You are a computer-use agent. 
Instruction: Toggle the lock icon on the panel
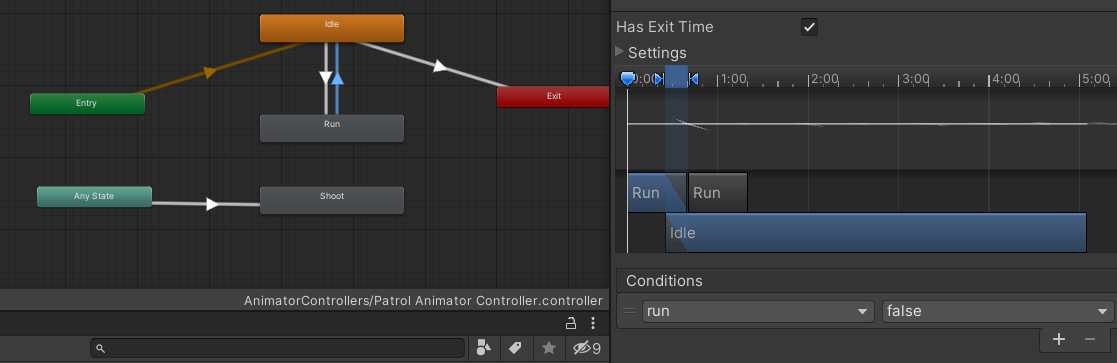point(570,323)
